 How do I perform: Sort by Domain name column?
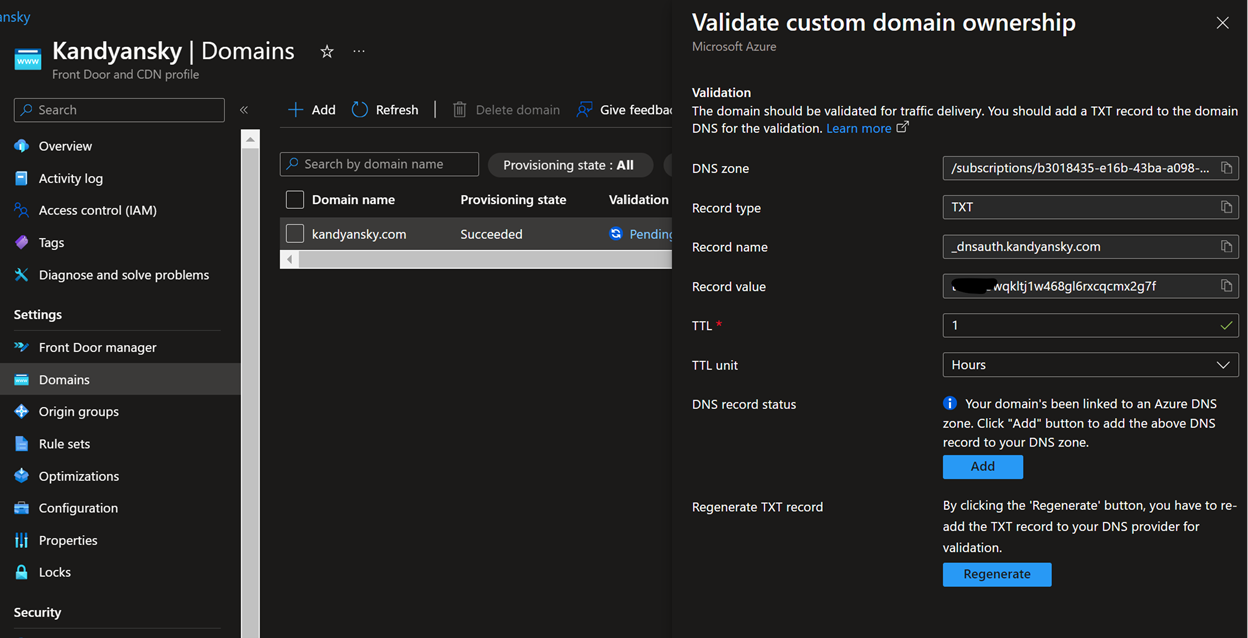click(353, 200)
